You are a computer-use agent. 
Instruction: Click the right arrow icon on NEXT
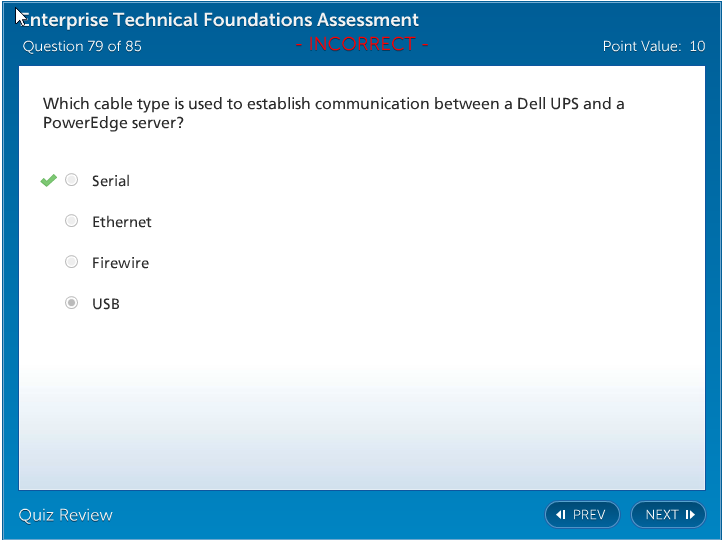coord(690,515)
